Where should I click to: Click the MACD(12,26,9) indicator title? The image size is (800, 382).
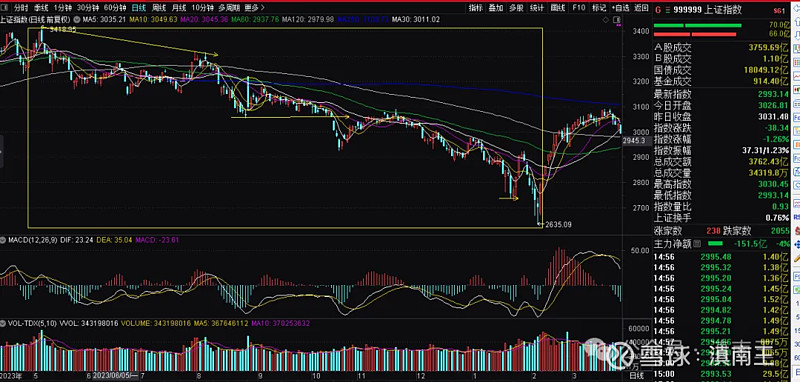pos(33,240)
